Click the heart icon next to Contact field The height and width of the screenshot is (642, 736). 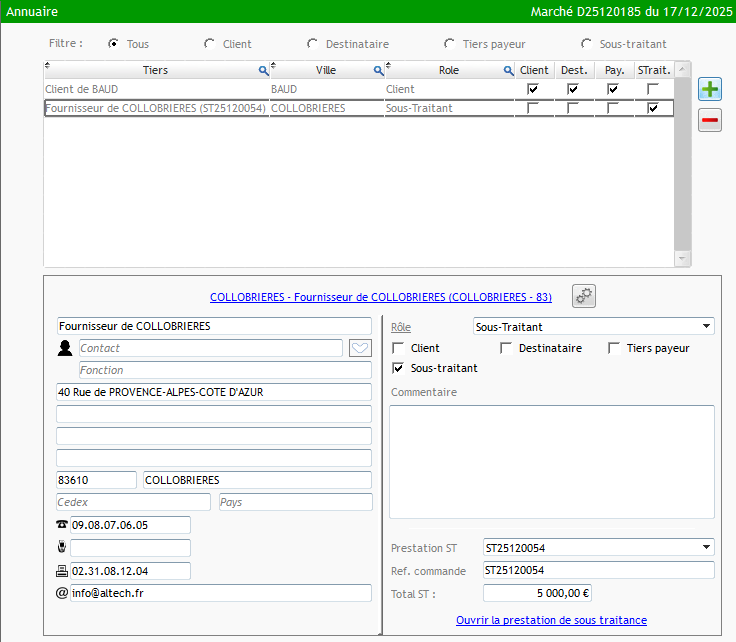[359, 348]
